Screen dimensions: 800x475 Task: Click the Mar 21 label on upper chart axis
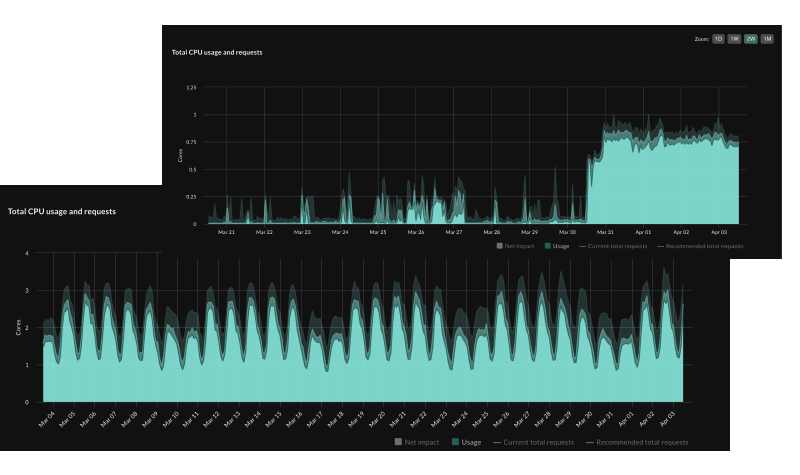click(x=226, y=232)
